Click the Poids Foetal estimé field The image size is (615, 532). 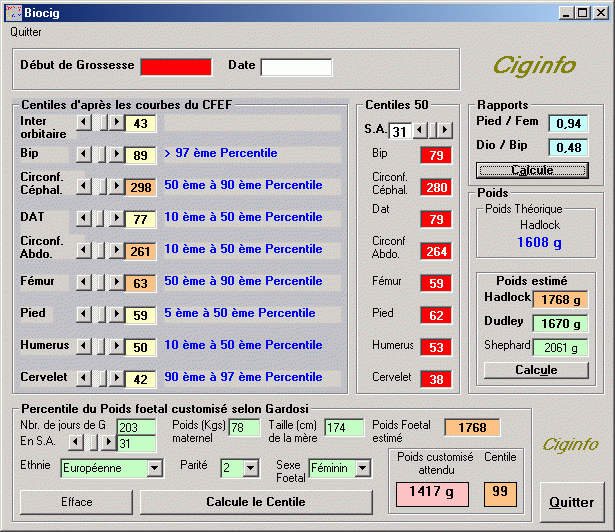coord(472,428)
